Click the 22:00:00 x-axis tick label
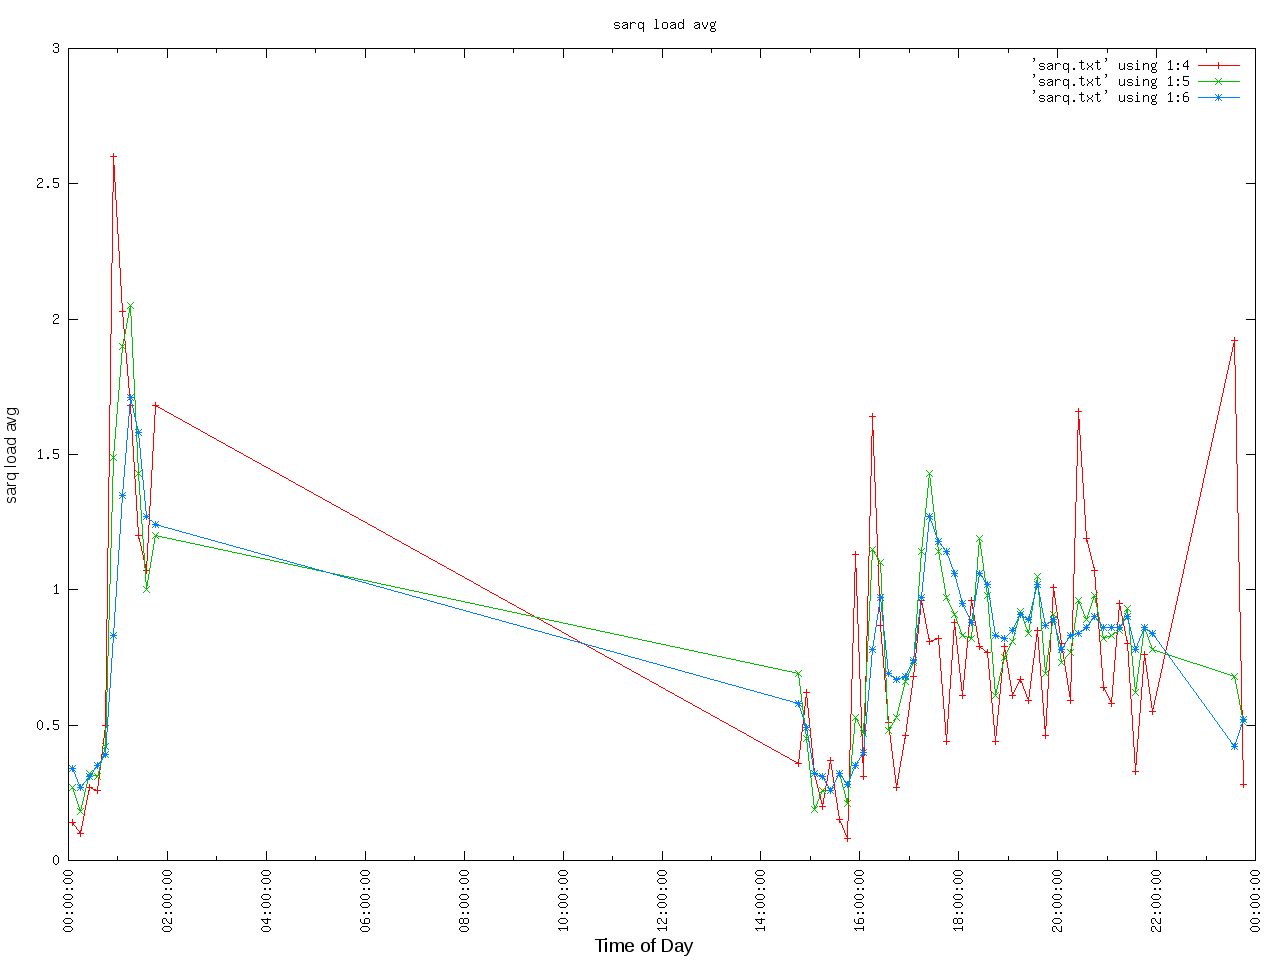The width and height of the screenshot is (1280, 960). pyautogui.click(x=1157, y=900)
